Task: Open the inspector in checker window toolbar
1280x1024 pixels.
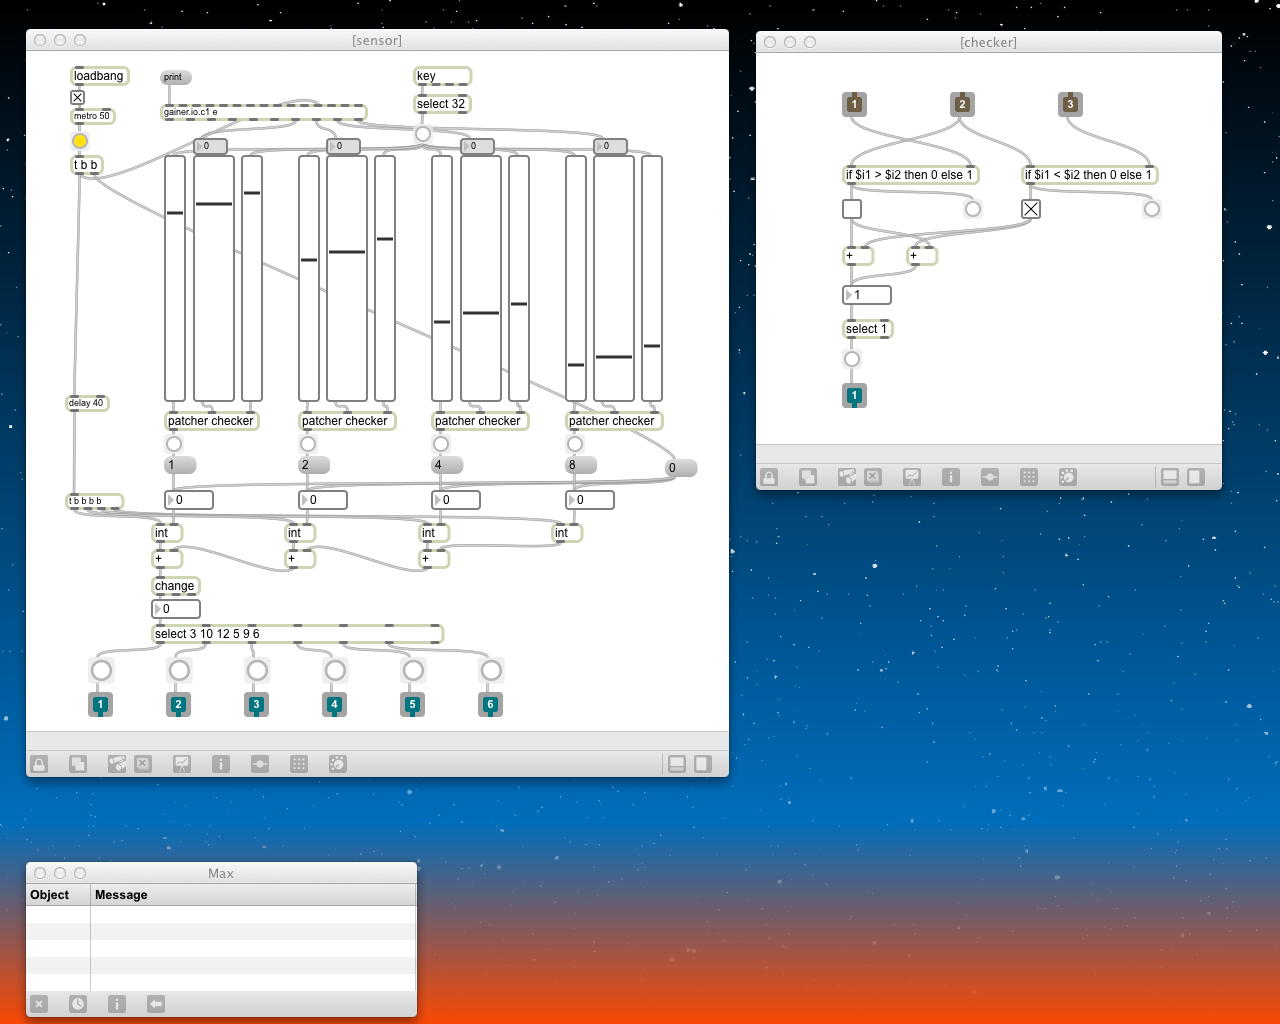Action: [x=951, y=477]
